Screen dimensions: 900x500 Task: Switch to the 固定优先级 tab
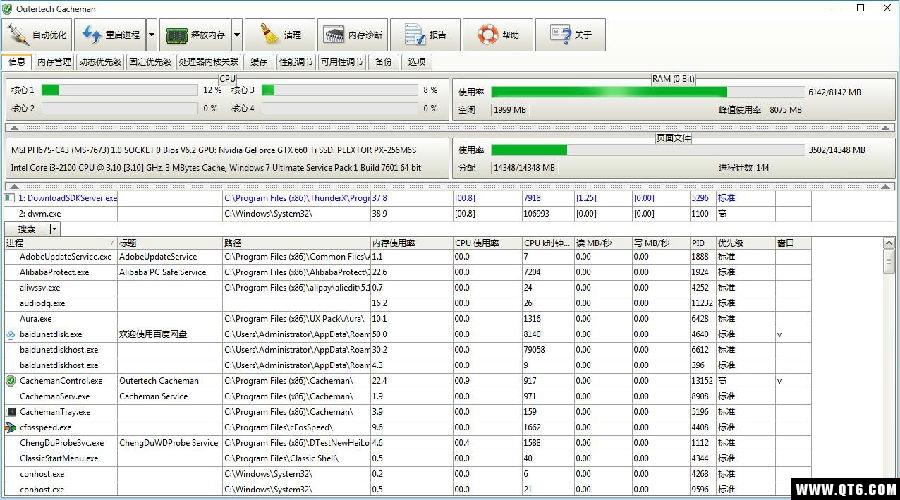point(150,62)
